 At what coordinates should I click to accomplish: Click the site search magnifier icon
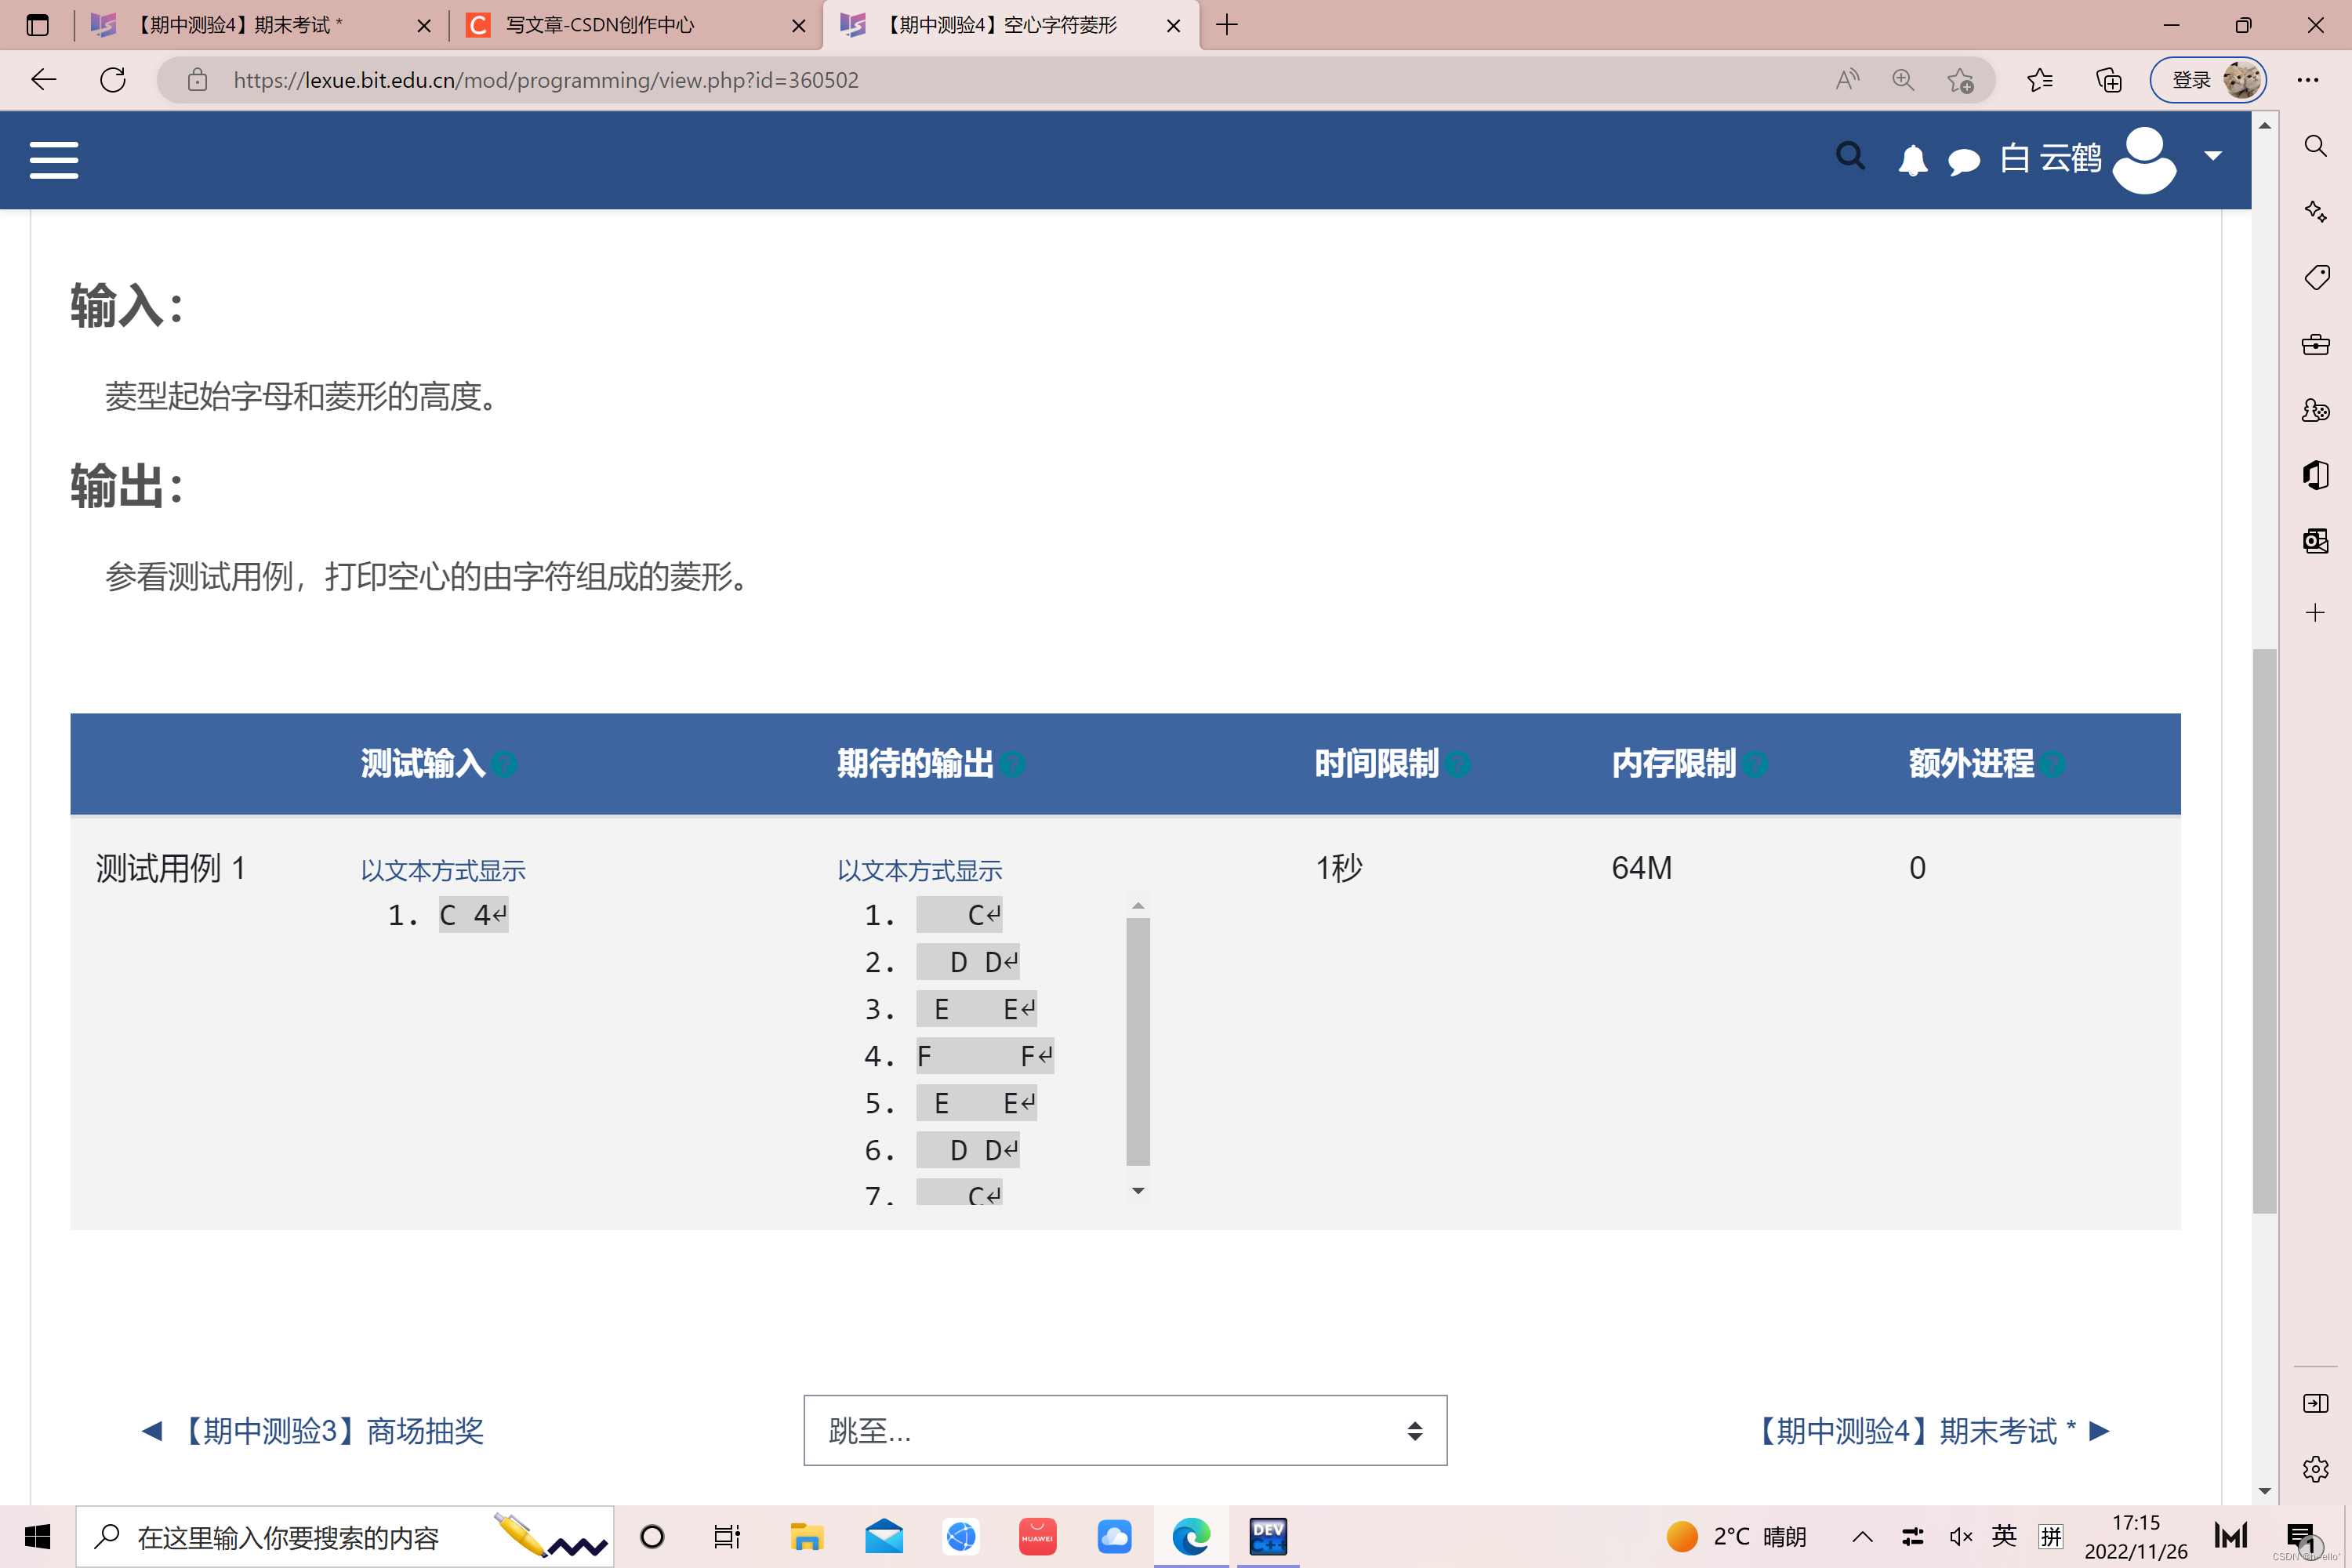(1850, 157)
